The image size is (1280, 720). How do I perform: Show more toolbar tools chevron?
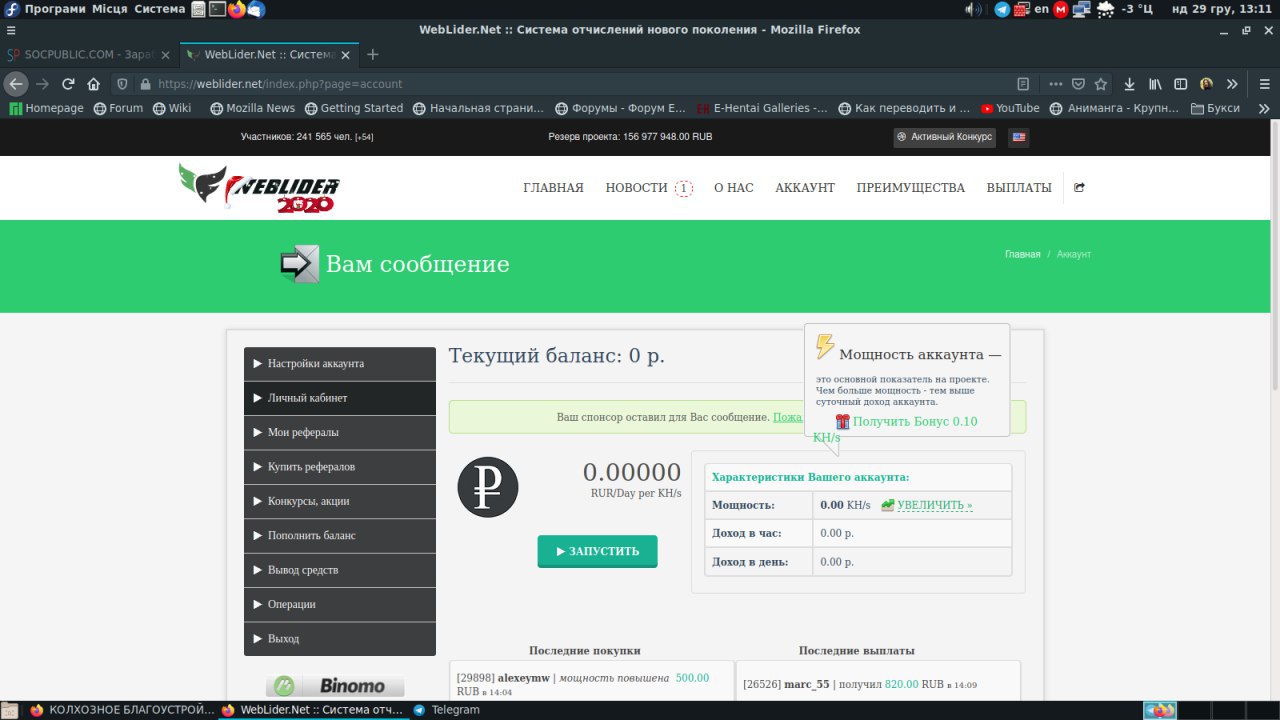pyautogui.click(x=1232, y=84)
